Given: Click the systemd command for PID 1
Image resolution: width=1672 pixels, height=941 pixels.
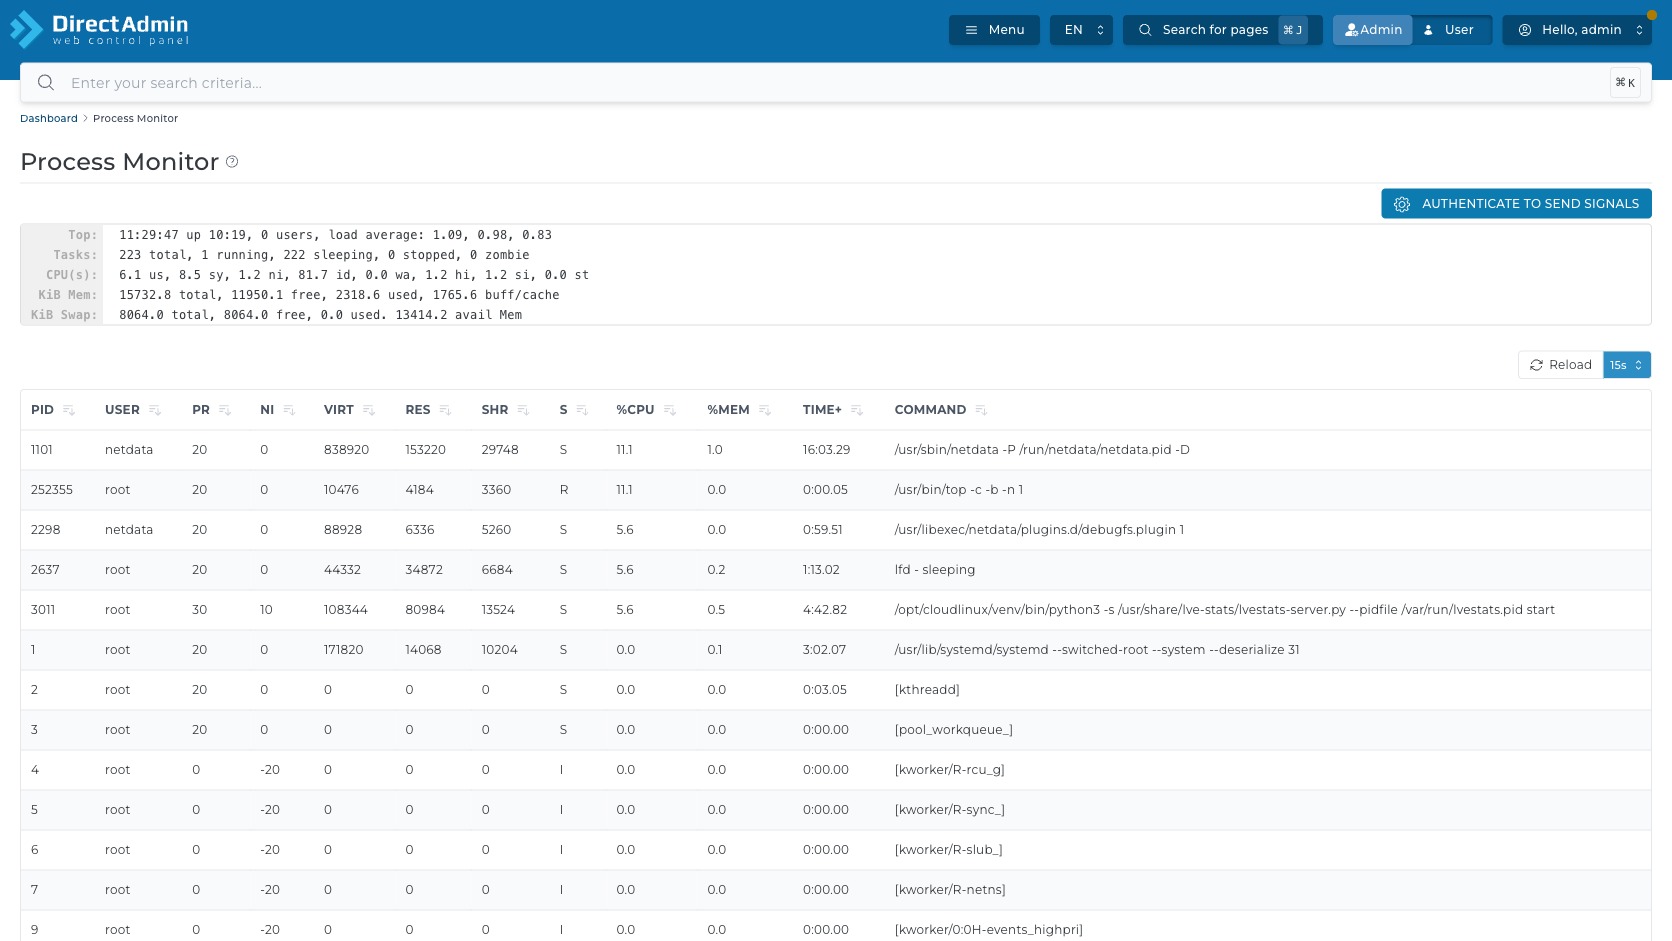Looking at the screenshot, I should 1097,650.
